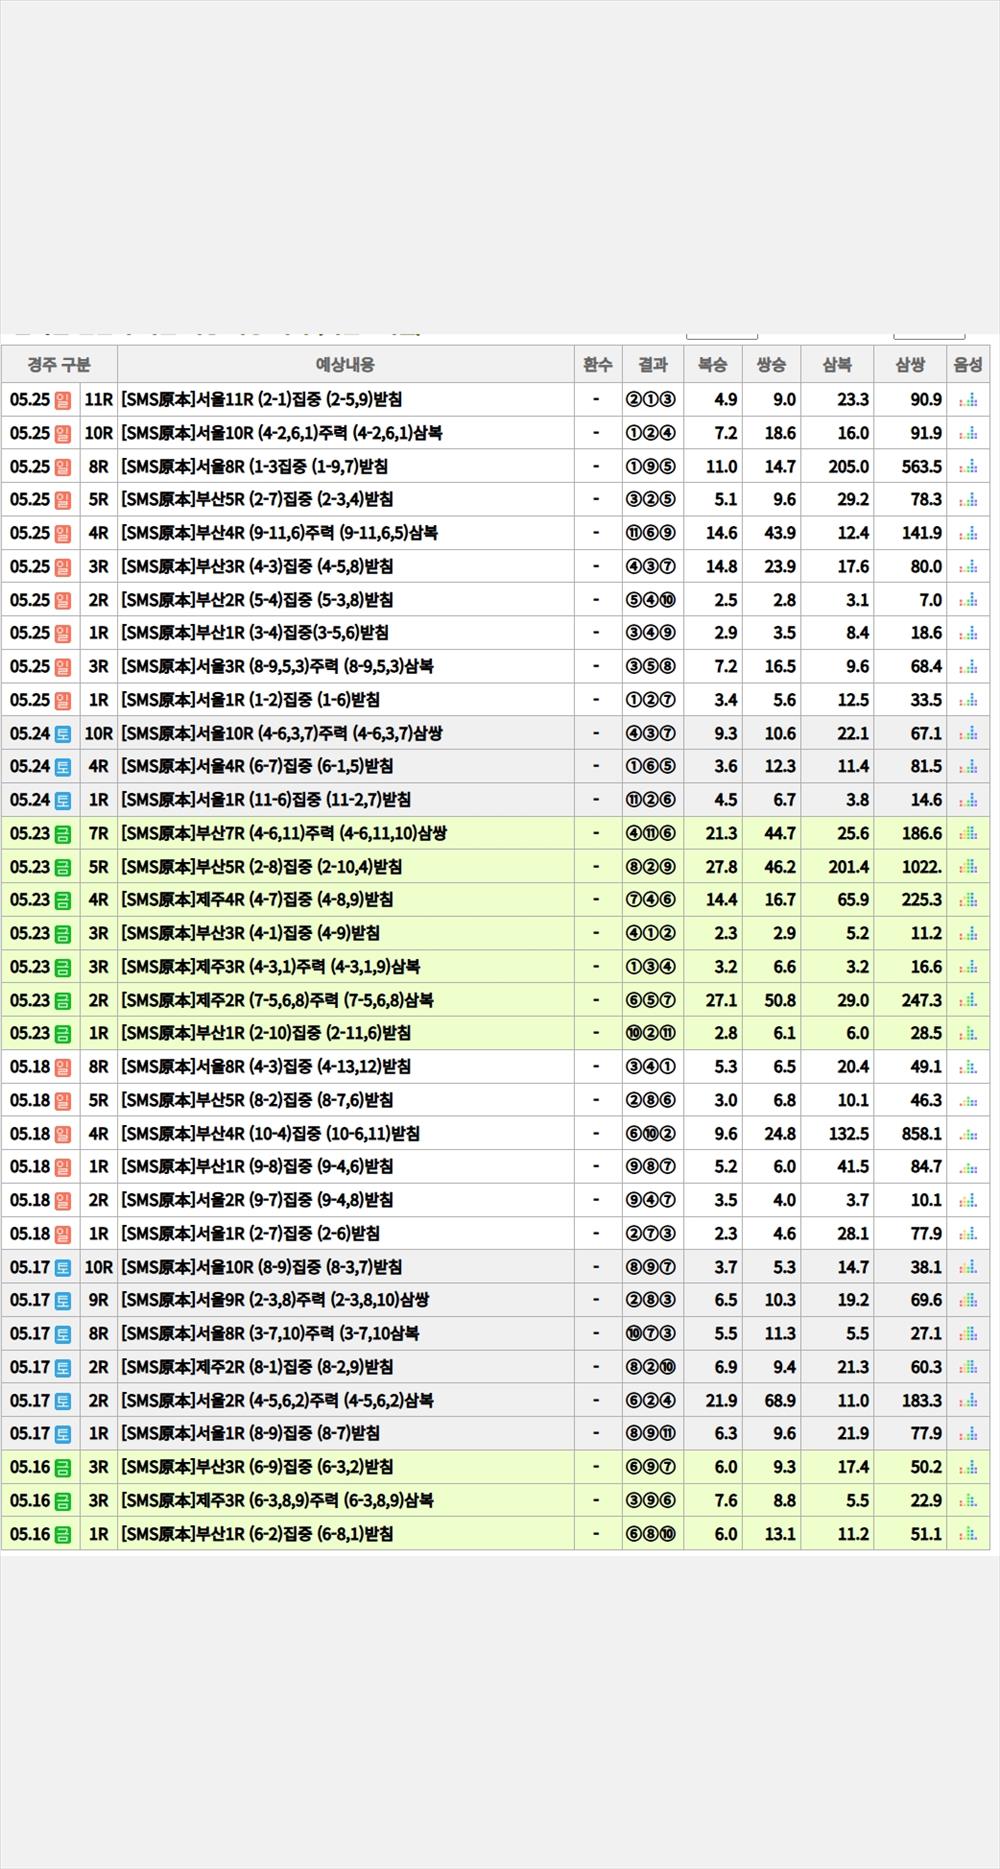Play voice icon for 05.17 서울1R row
1000x1869 pixels.
(968, 1434)
